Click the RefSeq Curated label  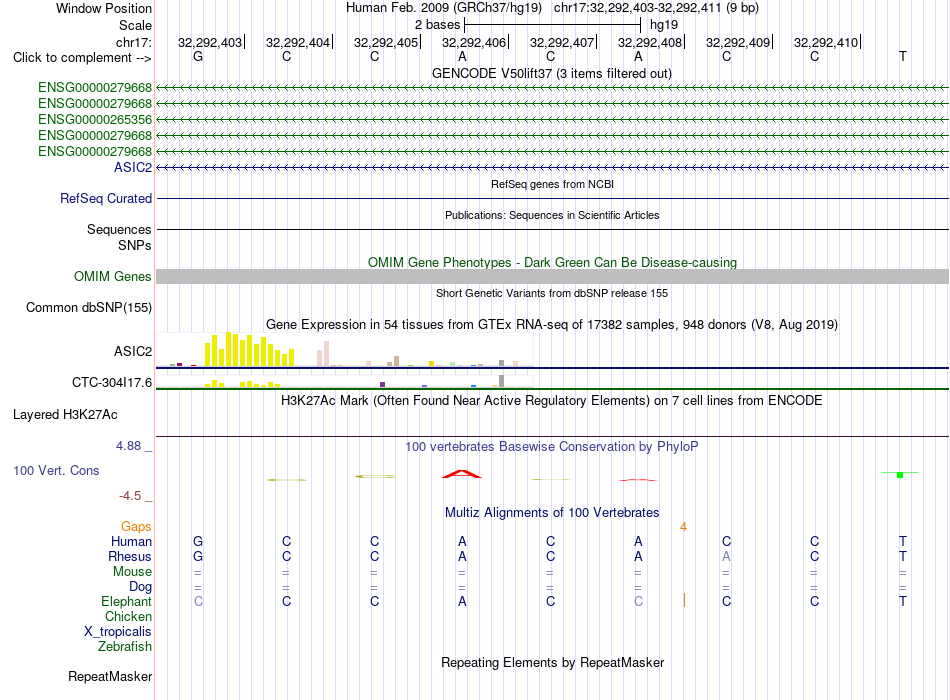(106, 198)
